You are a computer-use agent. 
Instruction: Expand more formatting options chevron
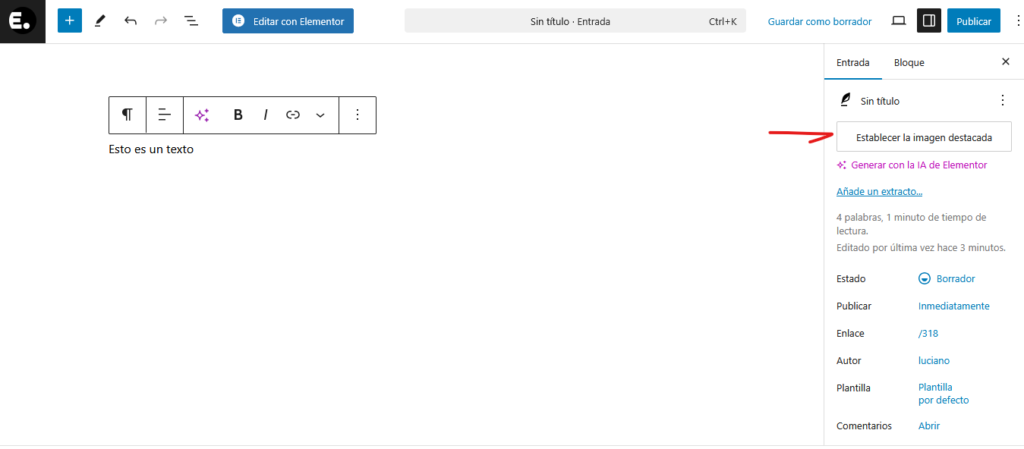(x=320, y=115)
